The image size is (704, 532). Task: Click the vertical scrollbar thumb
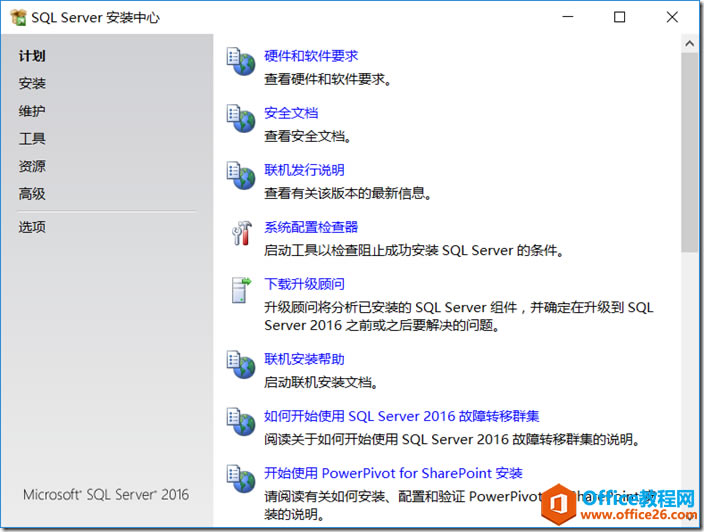tap(689, 153)
